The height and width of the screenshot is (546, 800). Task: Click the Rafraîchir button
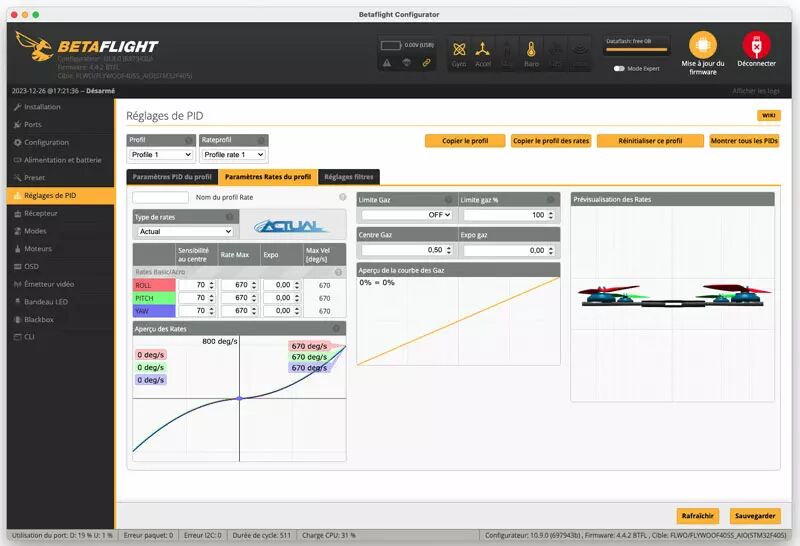(697, 516)
